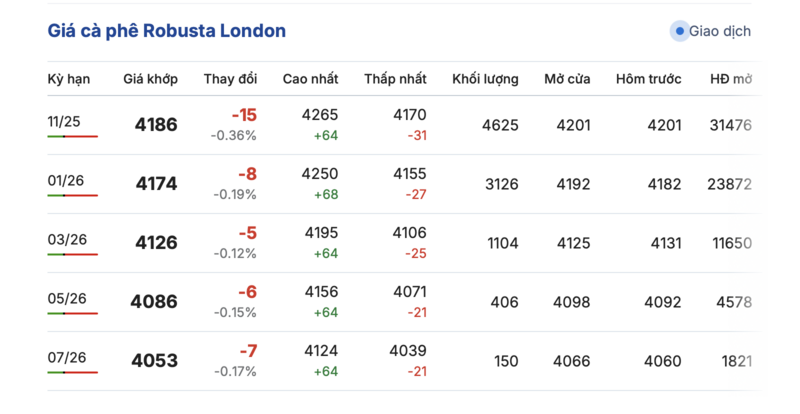Click the price range bar under 03/26
The height and width of the screenshot is (414, 800).
coord(72,255)
